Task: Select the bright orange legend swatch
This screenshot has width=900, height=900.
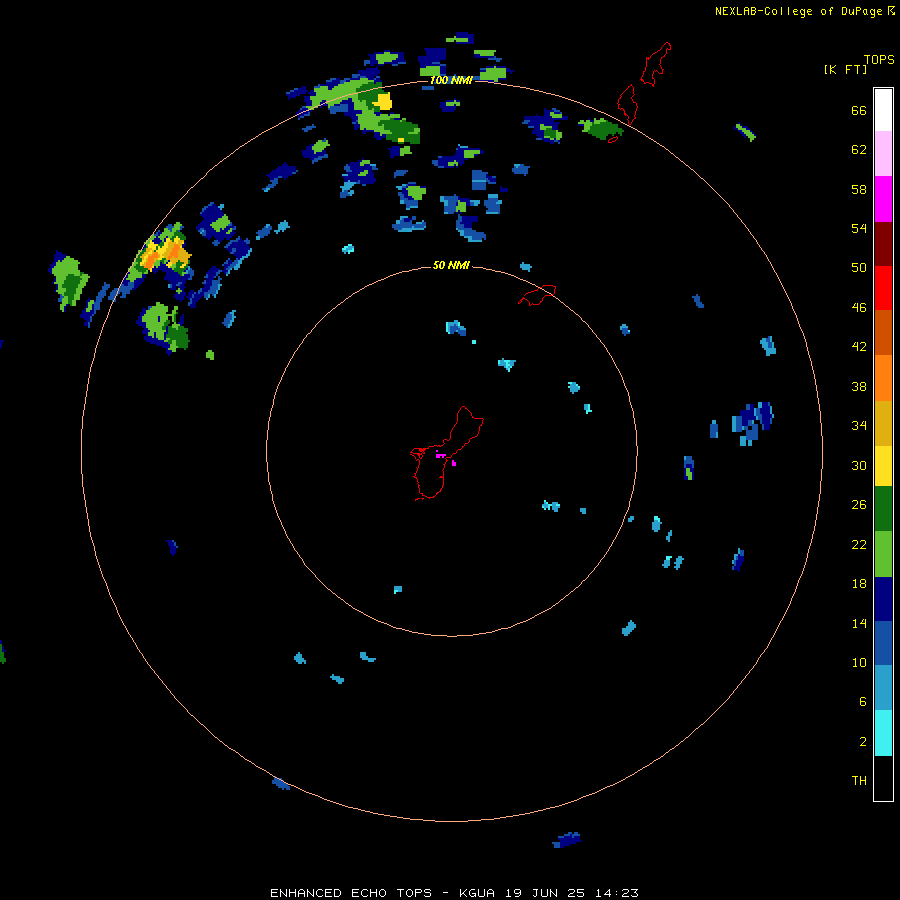Action: (x=883, y=378)
